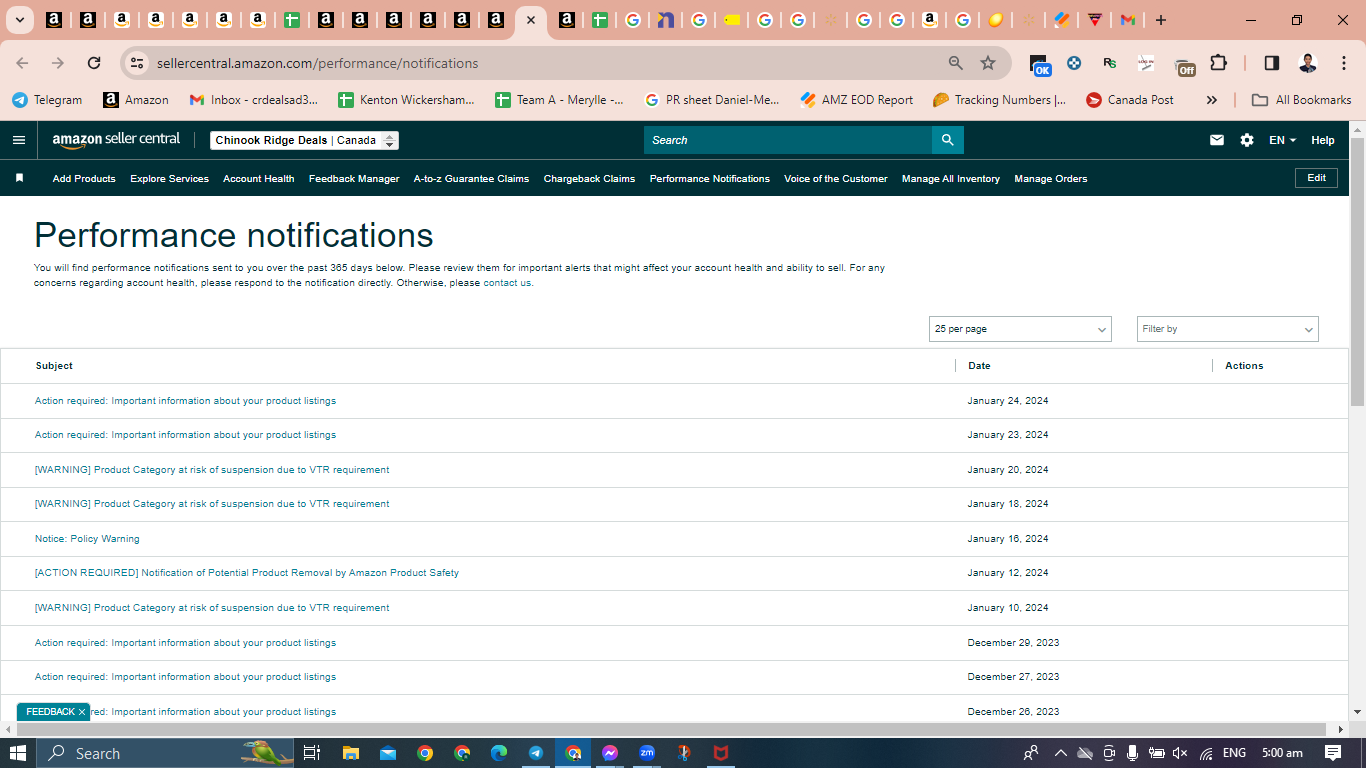Open the Account Health menu item

point(259,179)
